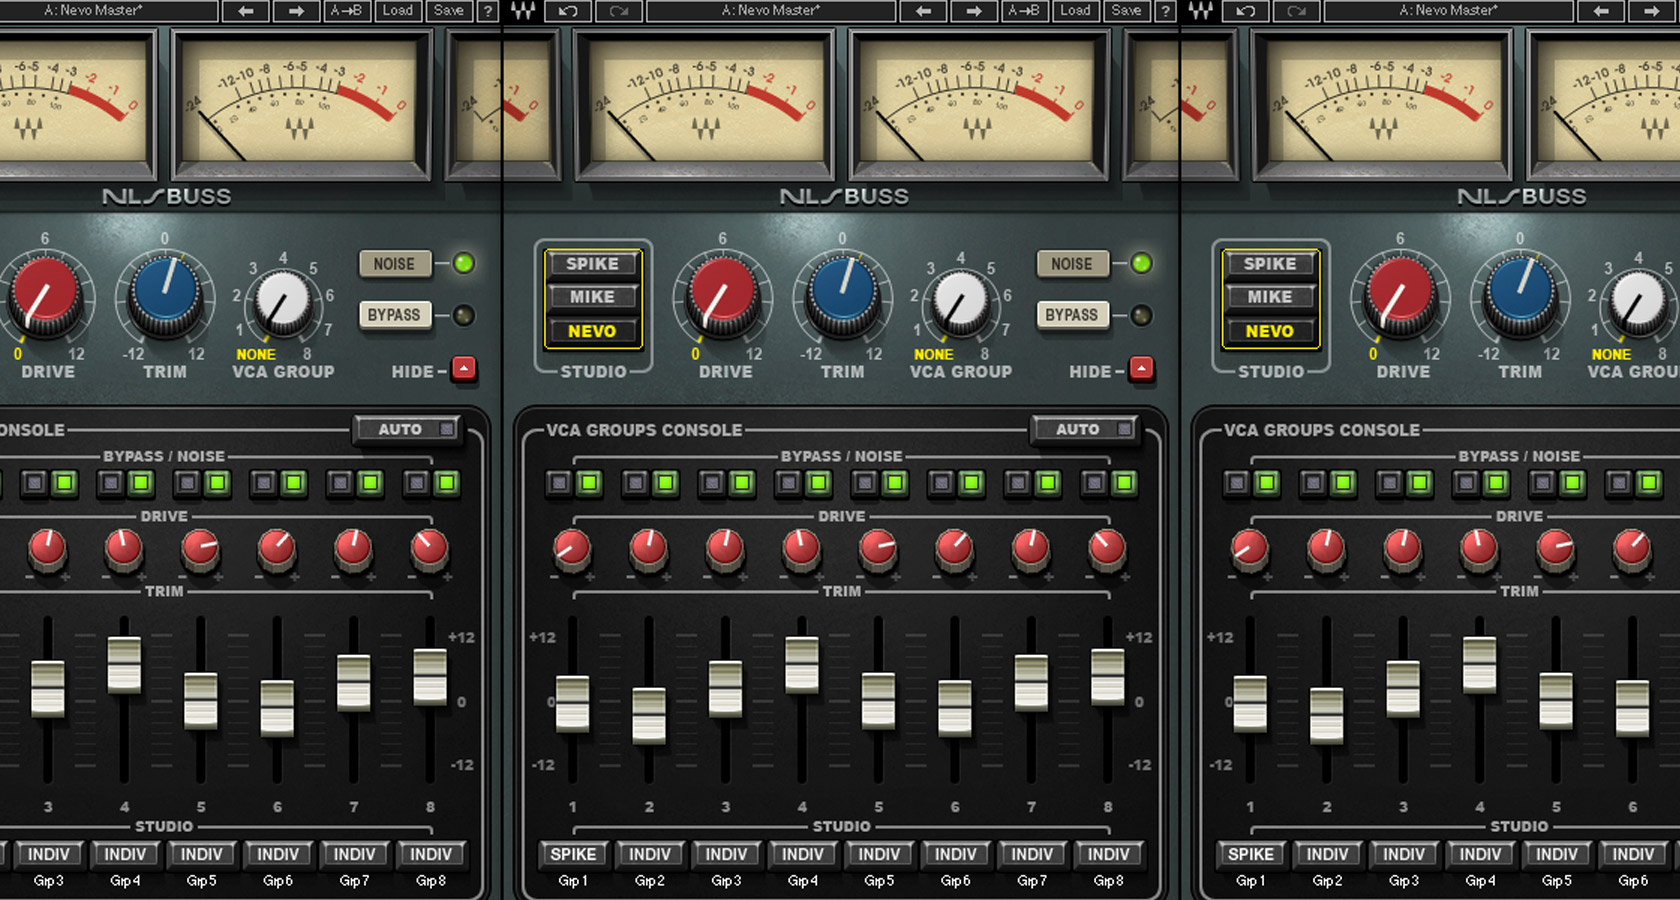Collapse console with red HIDE arrow, left plugin
Image resolution: width=1680 pixels, height=900 pixels.
[x=464, y=369]
